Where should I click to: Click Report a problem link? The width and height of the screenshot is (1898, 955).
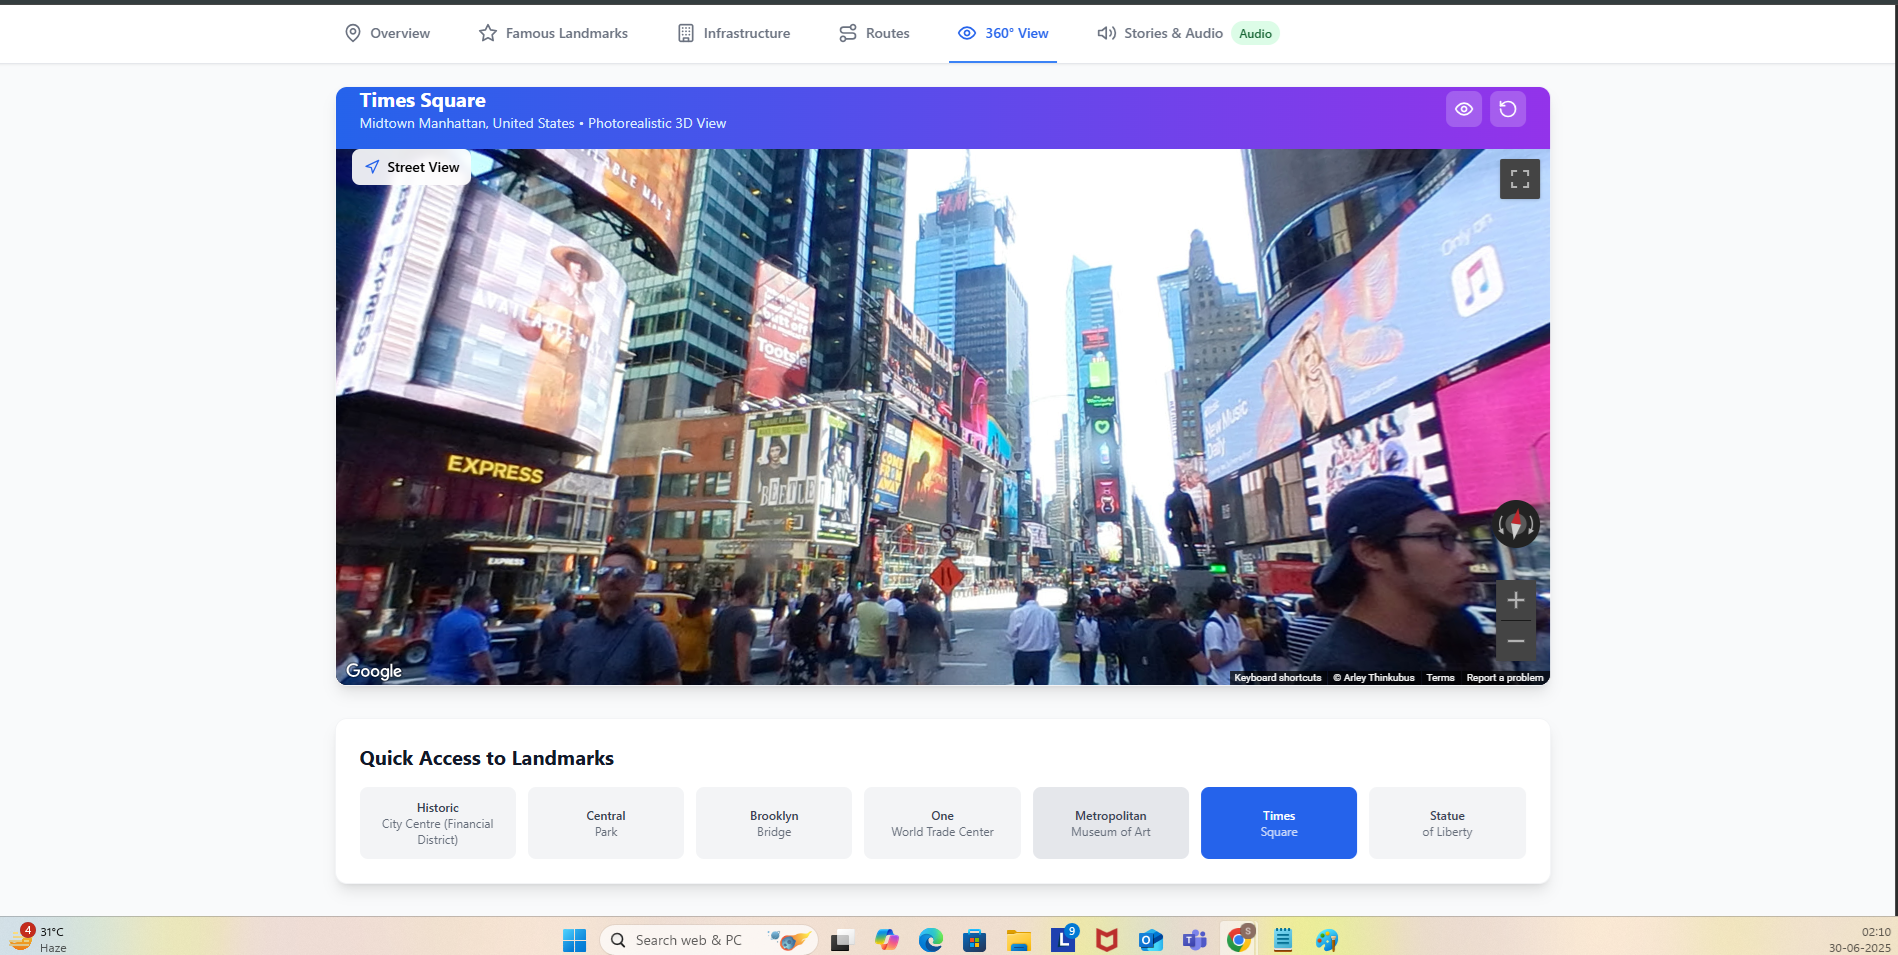[1505, 678]
